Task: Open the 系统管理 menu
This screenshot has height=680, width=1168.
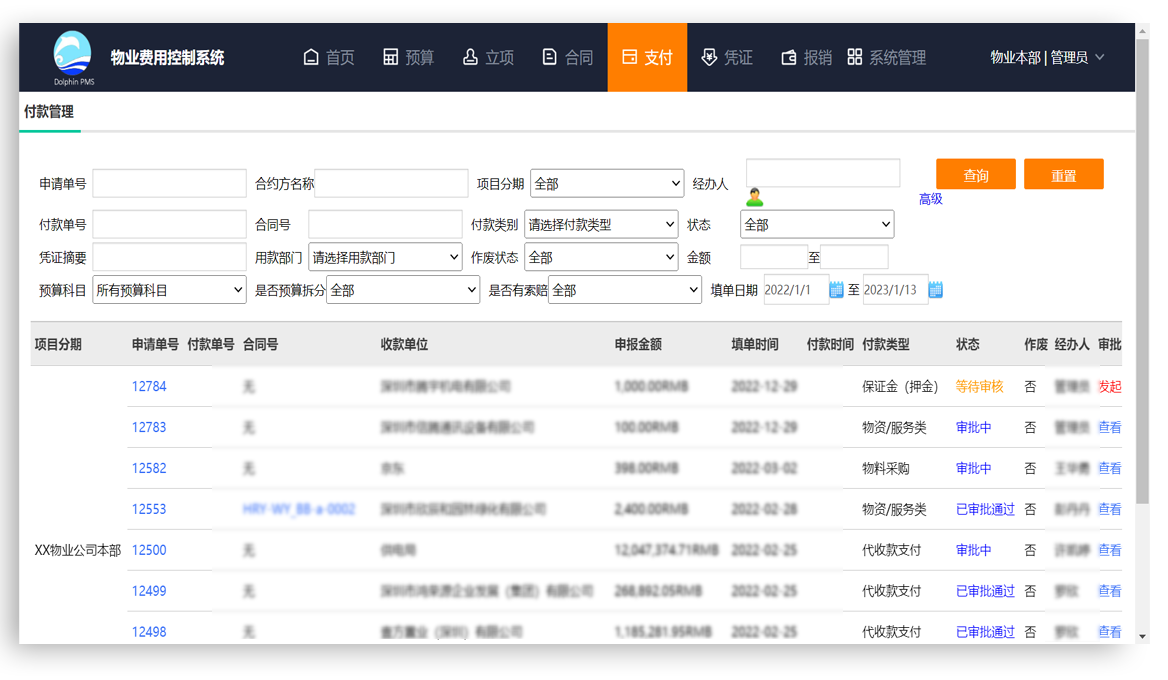Action: [x=887, y=58]
